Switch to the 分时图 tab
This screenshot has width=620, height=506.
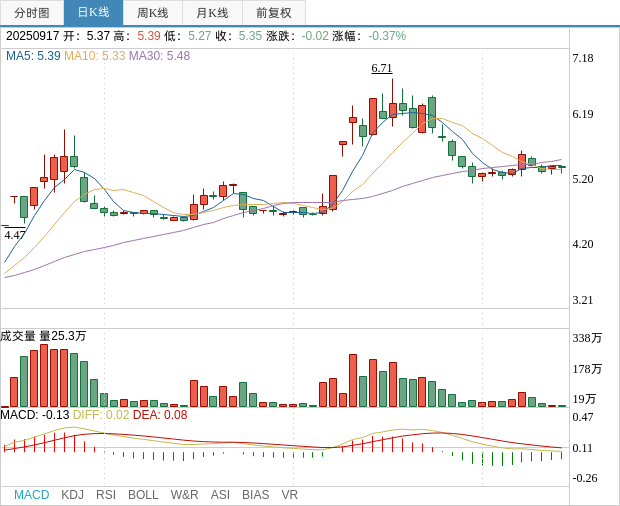(32, 13)
